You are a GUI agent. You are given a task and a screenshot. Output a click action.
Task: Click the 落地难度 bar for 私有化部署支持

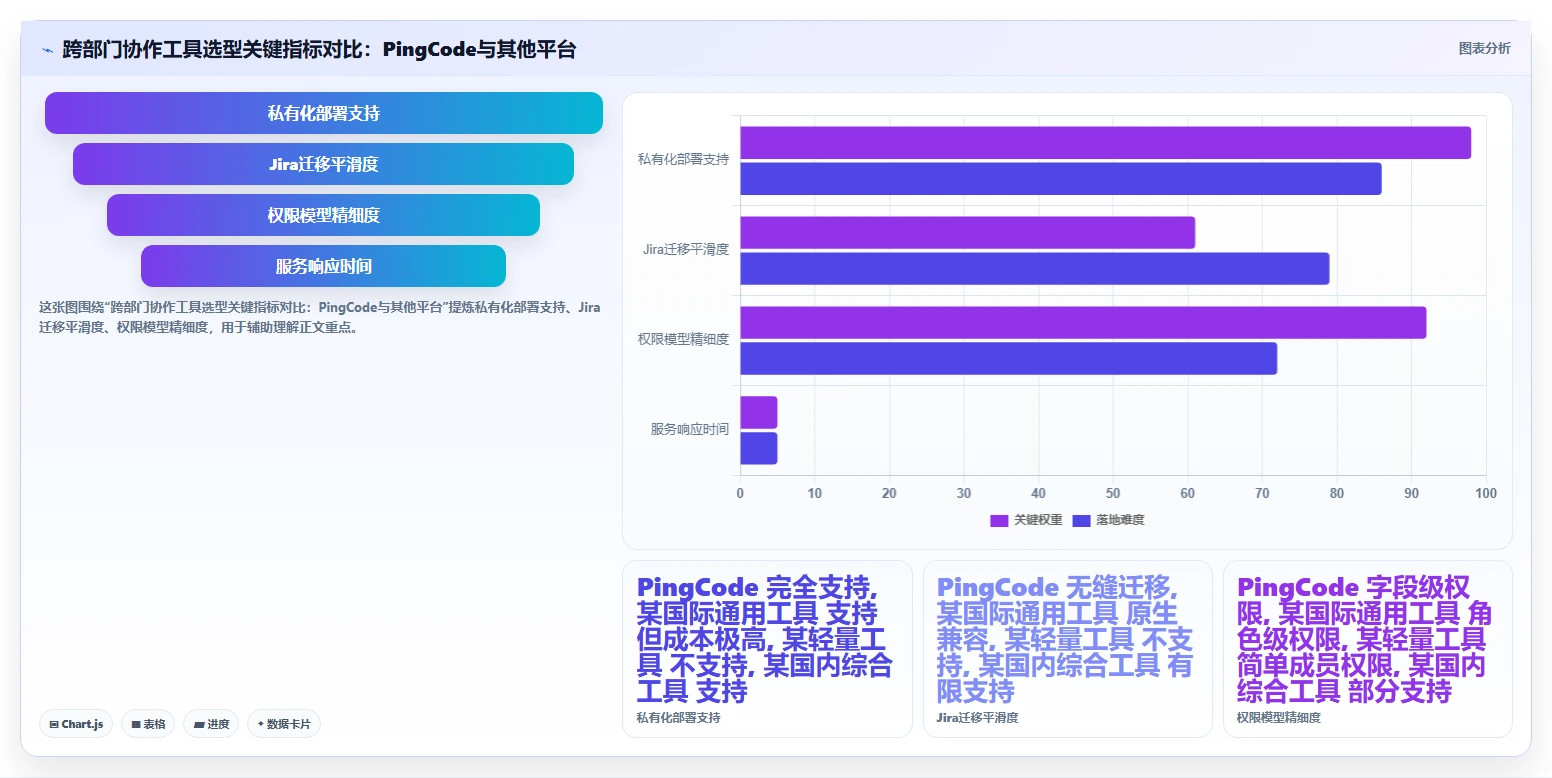click(1060, 179)
